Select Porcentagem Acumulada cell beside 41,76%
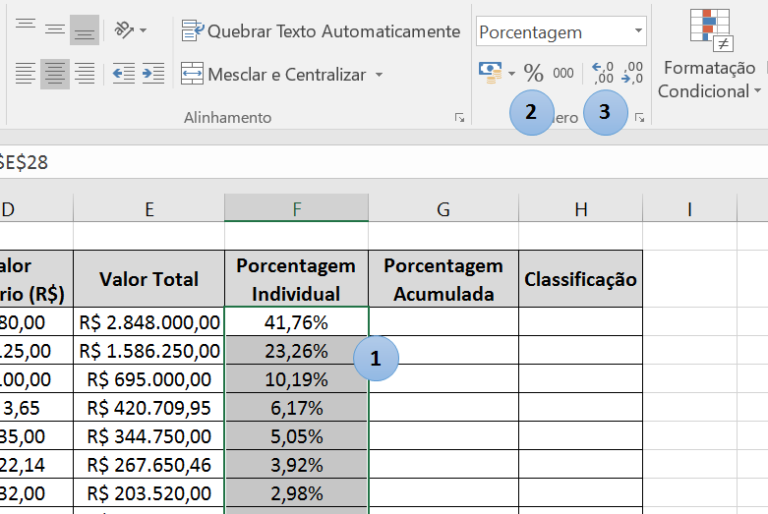Screen dimensions: 768x514 [443, 322]
